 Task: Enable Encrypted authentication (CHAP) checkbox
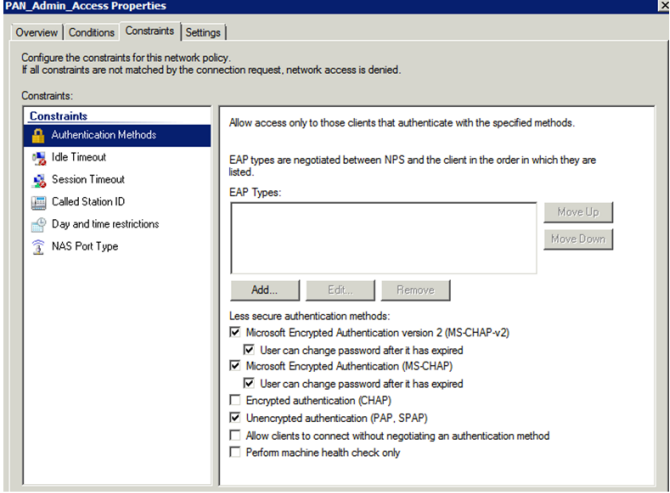(236, 400)
